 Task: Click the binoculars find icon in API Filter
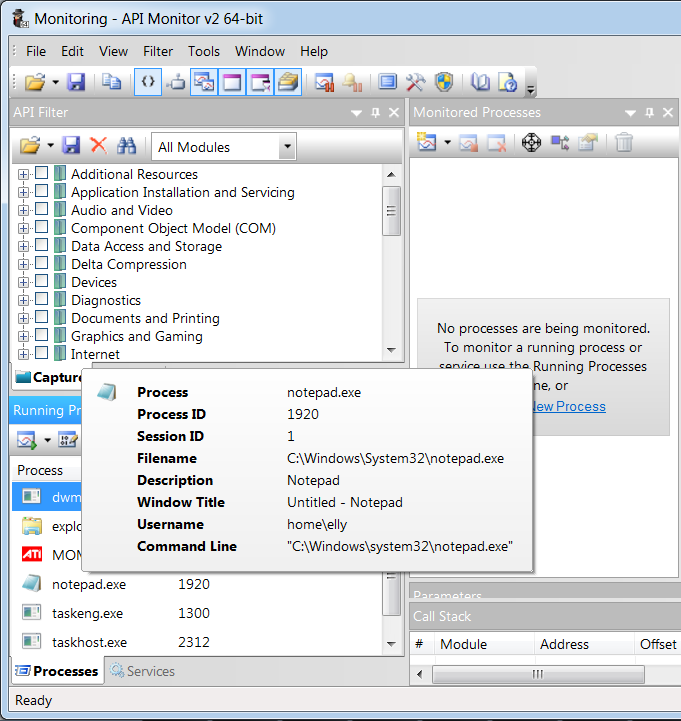coord(126,146)
